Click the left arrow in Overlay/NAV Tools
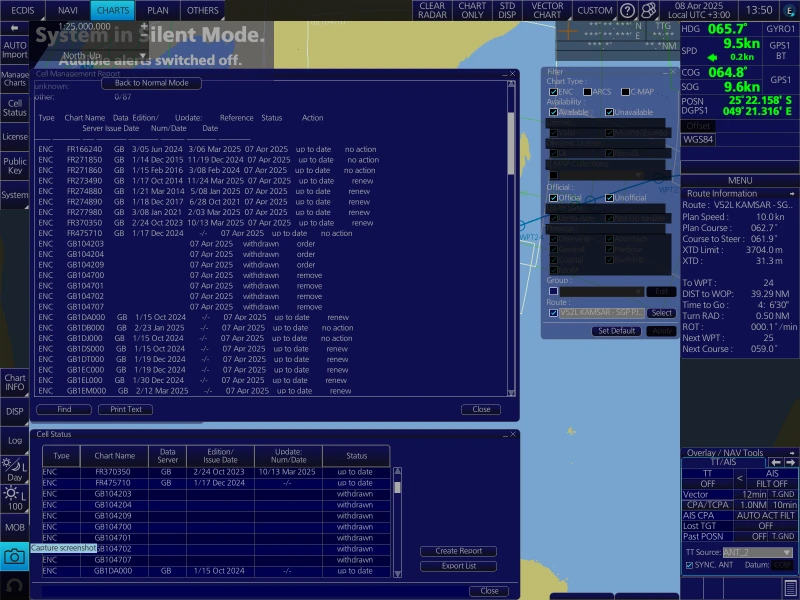The height and width of the screenshot is (600, 800). 776,462
